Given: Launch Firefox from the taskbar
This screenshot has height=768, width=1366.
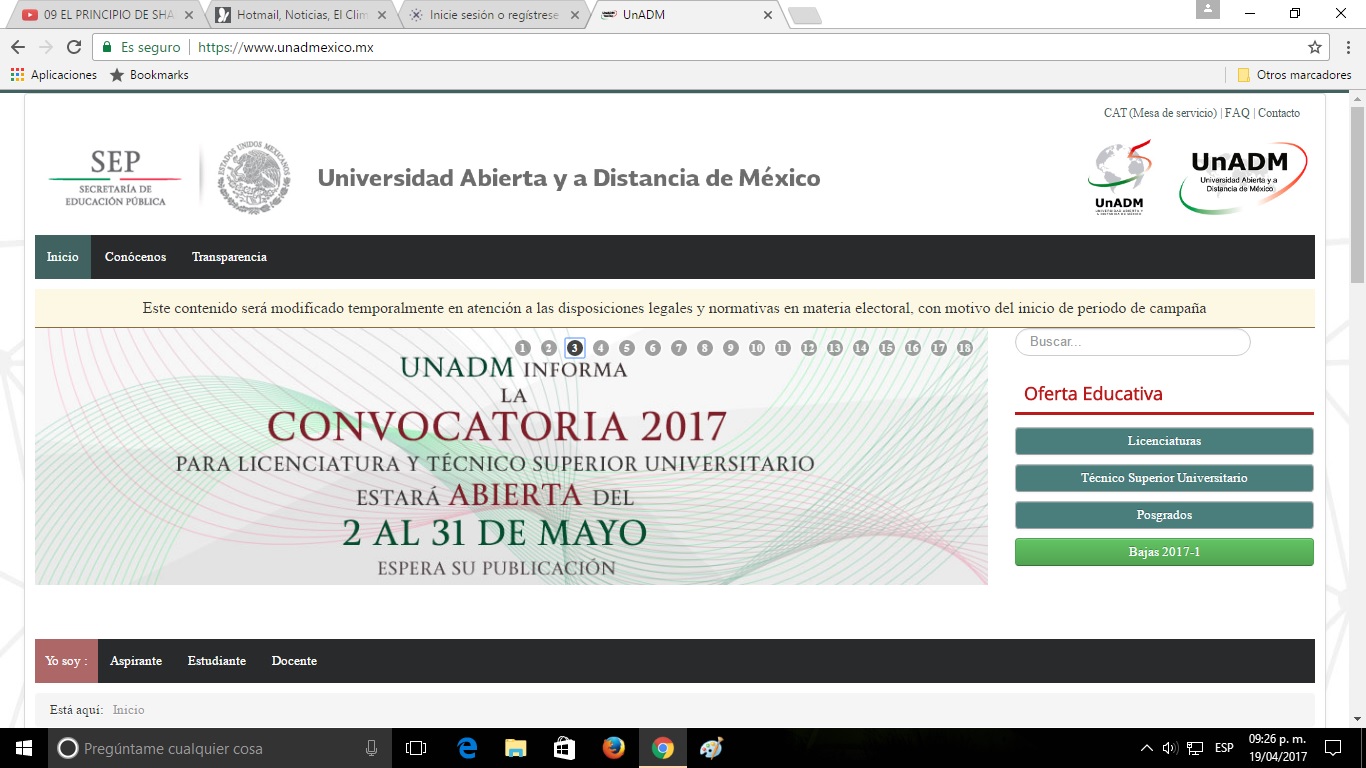Looking at the screenshot, I should pyautogui.click(x=613, y=748).
